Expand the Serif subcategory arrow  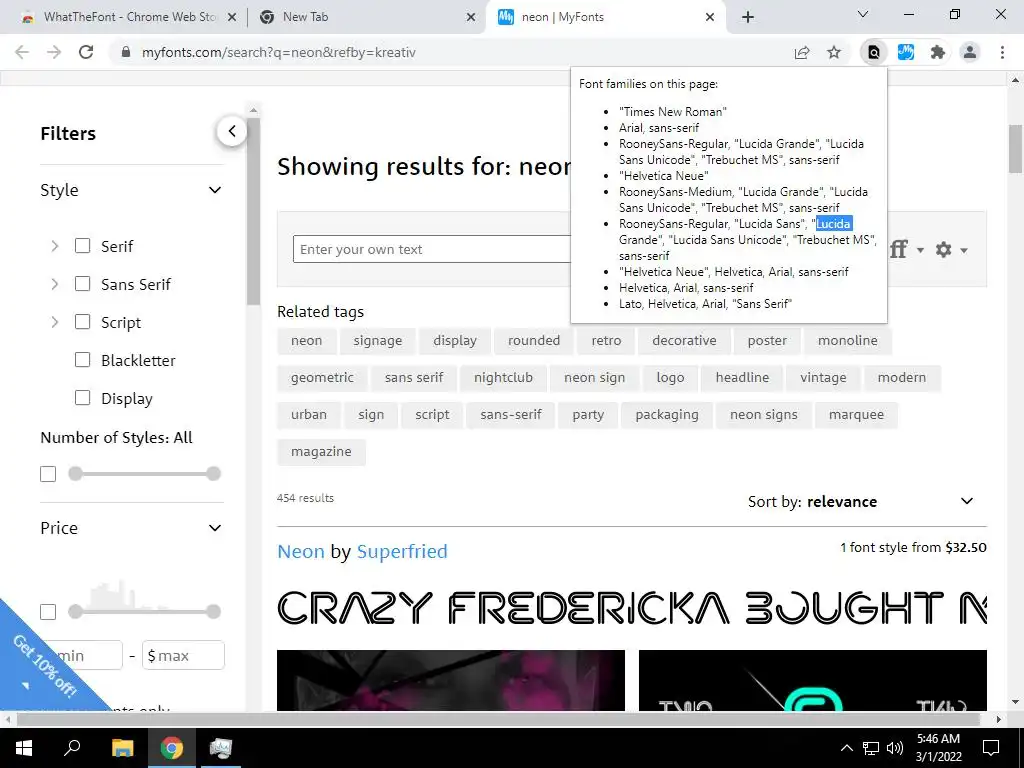tap(55, 246)
